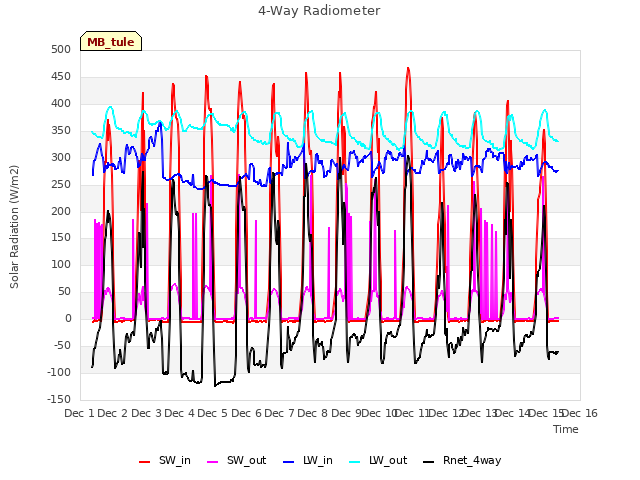
Task: Click the 300 y-axis tick label
Action: tap(61, 157)
